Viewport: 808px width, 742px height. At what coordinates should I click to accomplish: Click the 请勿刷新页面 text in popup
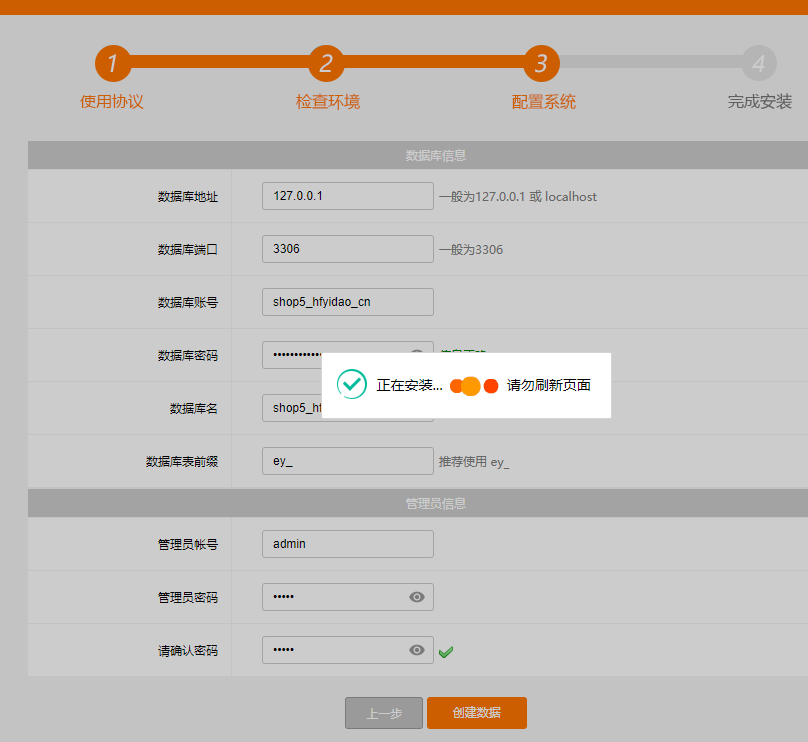pos(549,385)
